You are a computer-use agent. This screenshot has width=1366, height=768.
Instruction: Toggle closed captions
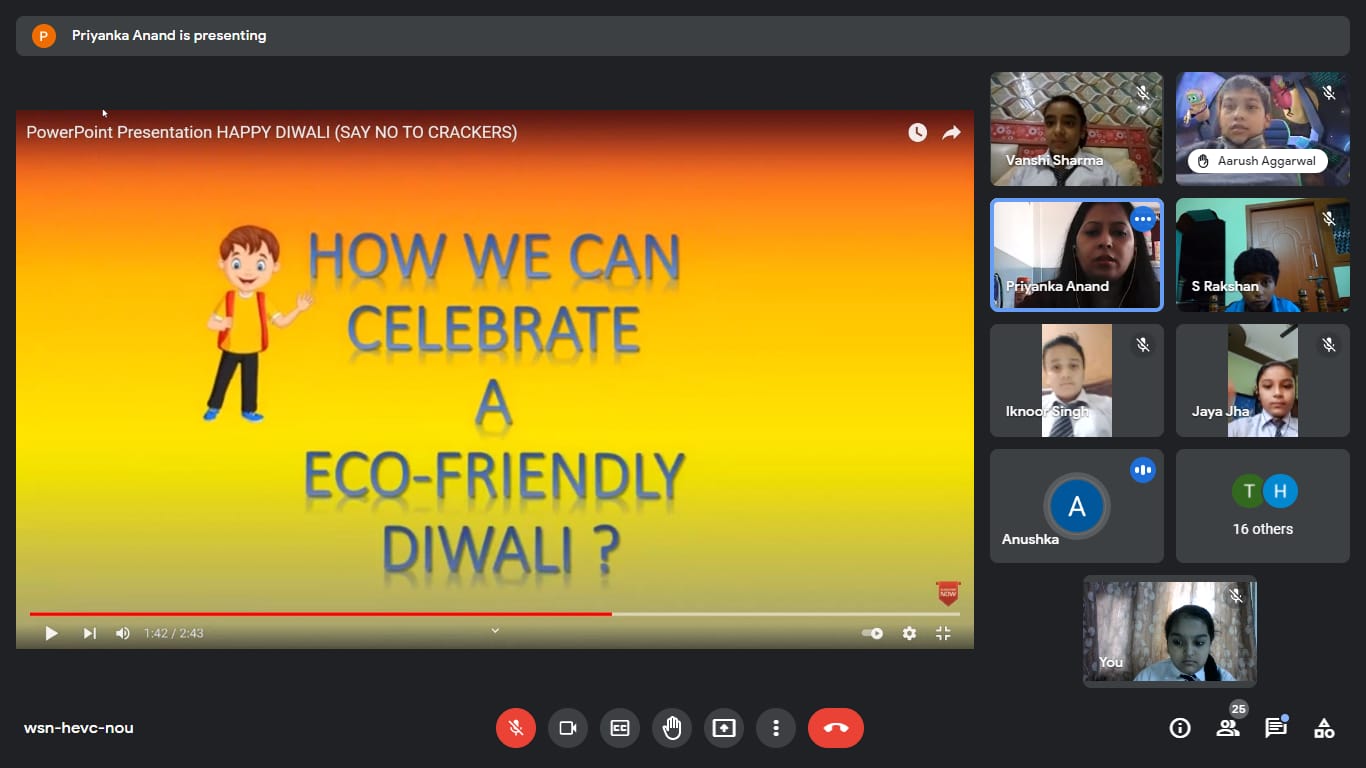click(620, 728)
